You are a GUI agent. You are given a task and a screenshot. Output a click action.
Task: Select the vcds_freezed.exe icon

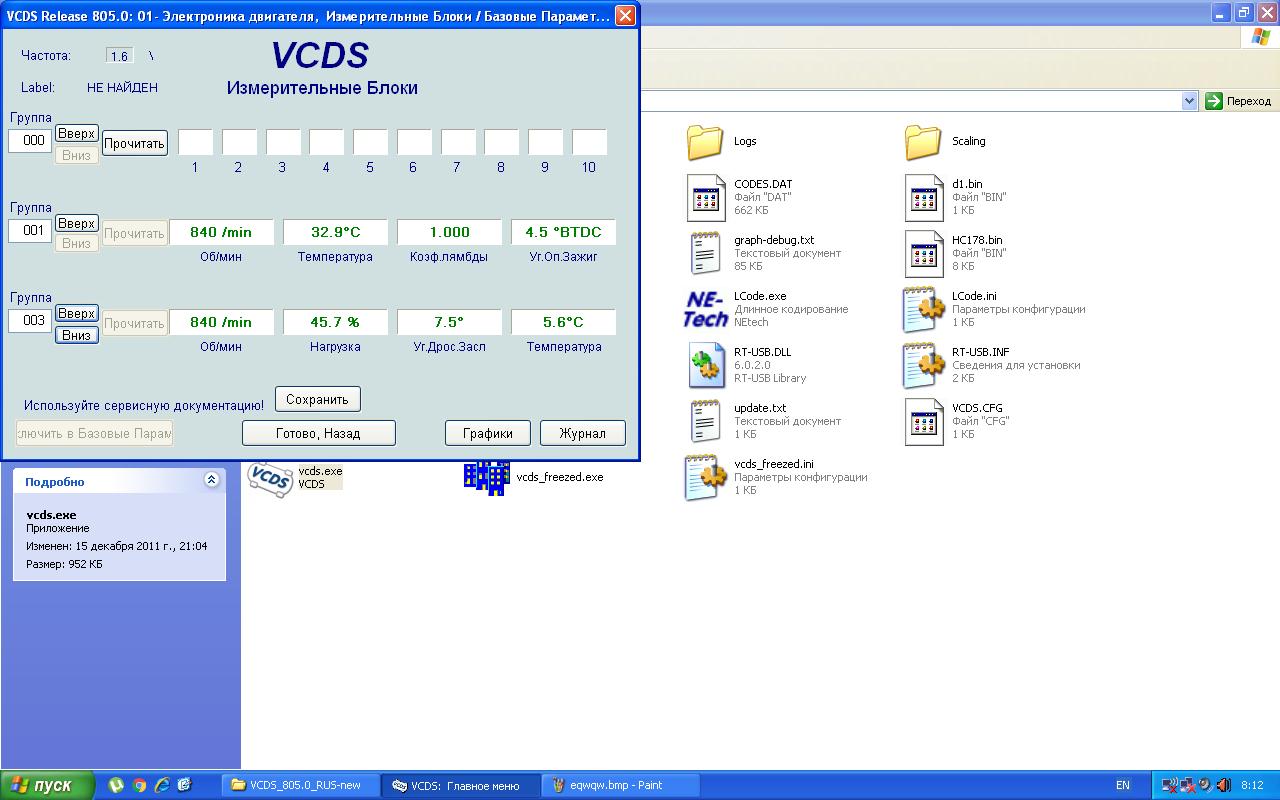(486, 477)
